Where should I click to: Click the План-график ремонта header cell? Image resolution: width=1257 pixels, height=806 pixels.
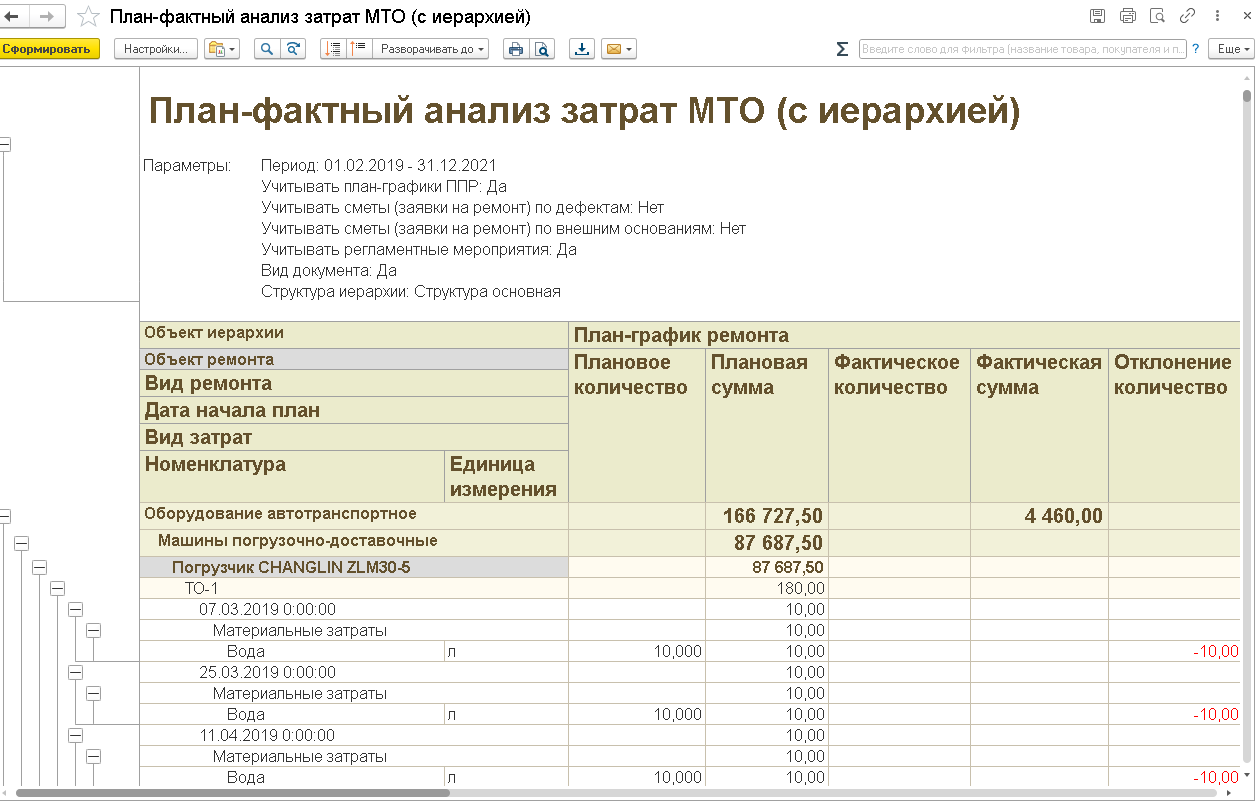[904, 335]
